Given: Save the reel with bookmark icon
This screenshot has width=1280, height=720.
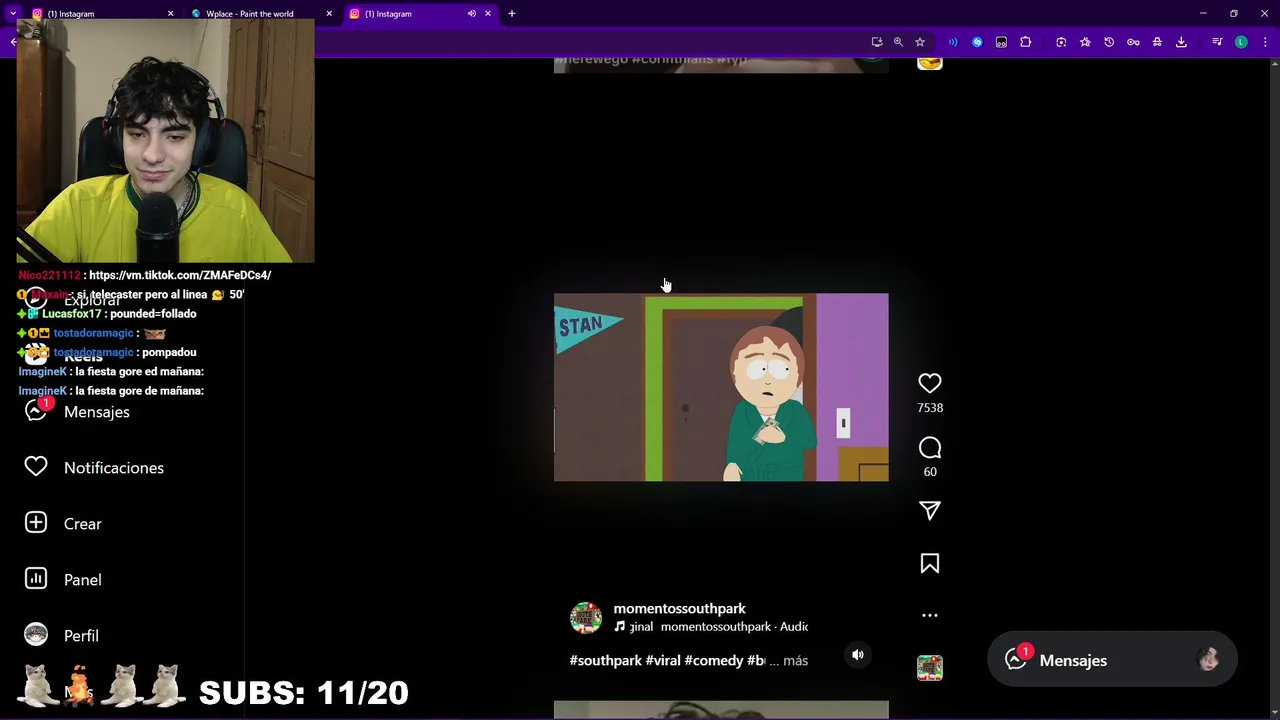Looking at the screenshot, I should coord(930,564).
